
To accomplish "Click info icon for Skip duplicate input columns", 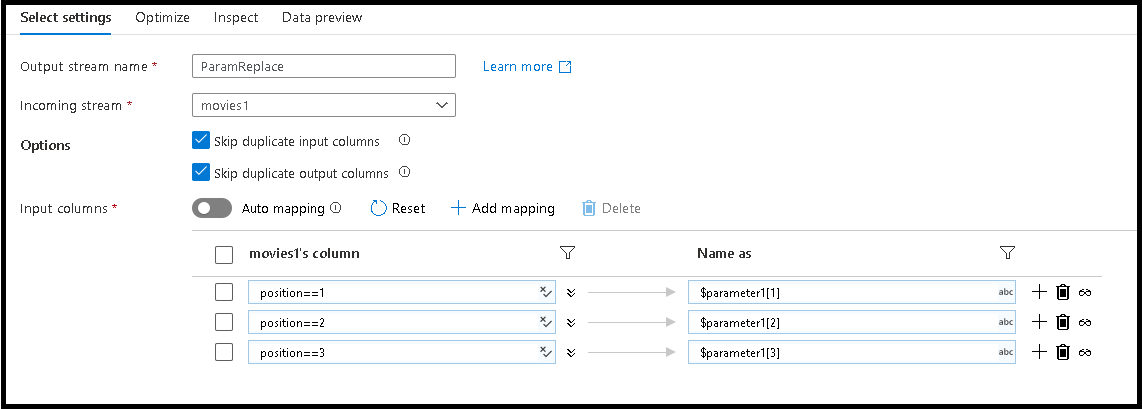I will coord(404,140).
